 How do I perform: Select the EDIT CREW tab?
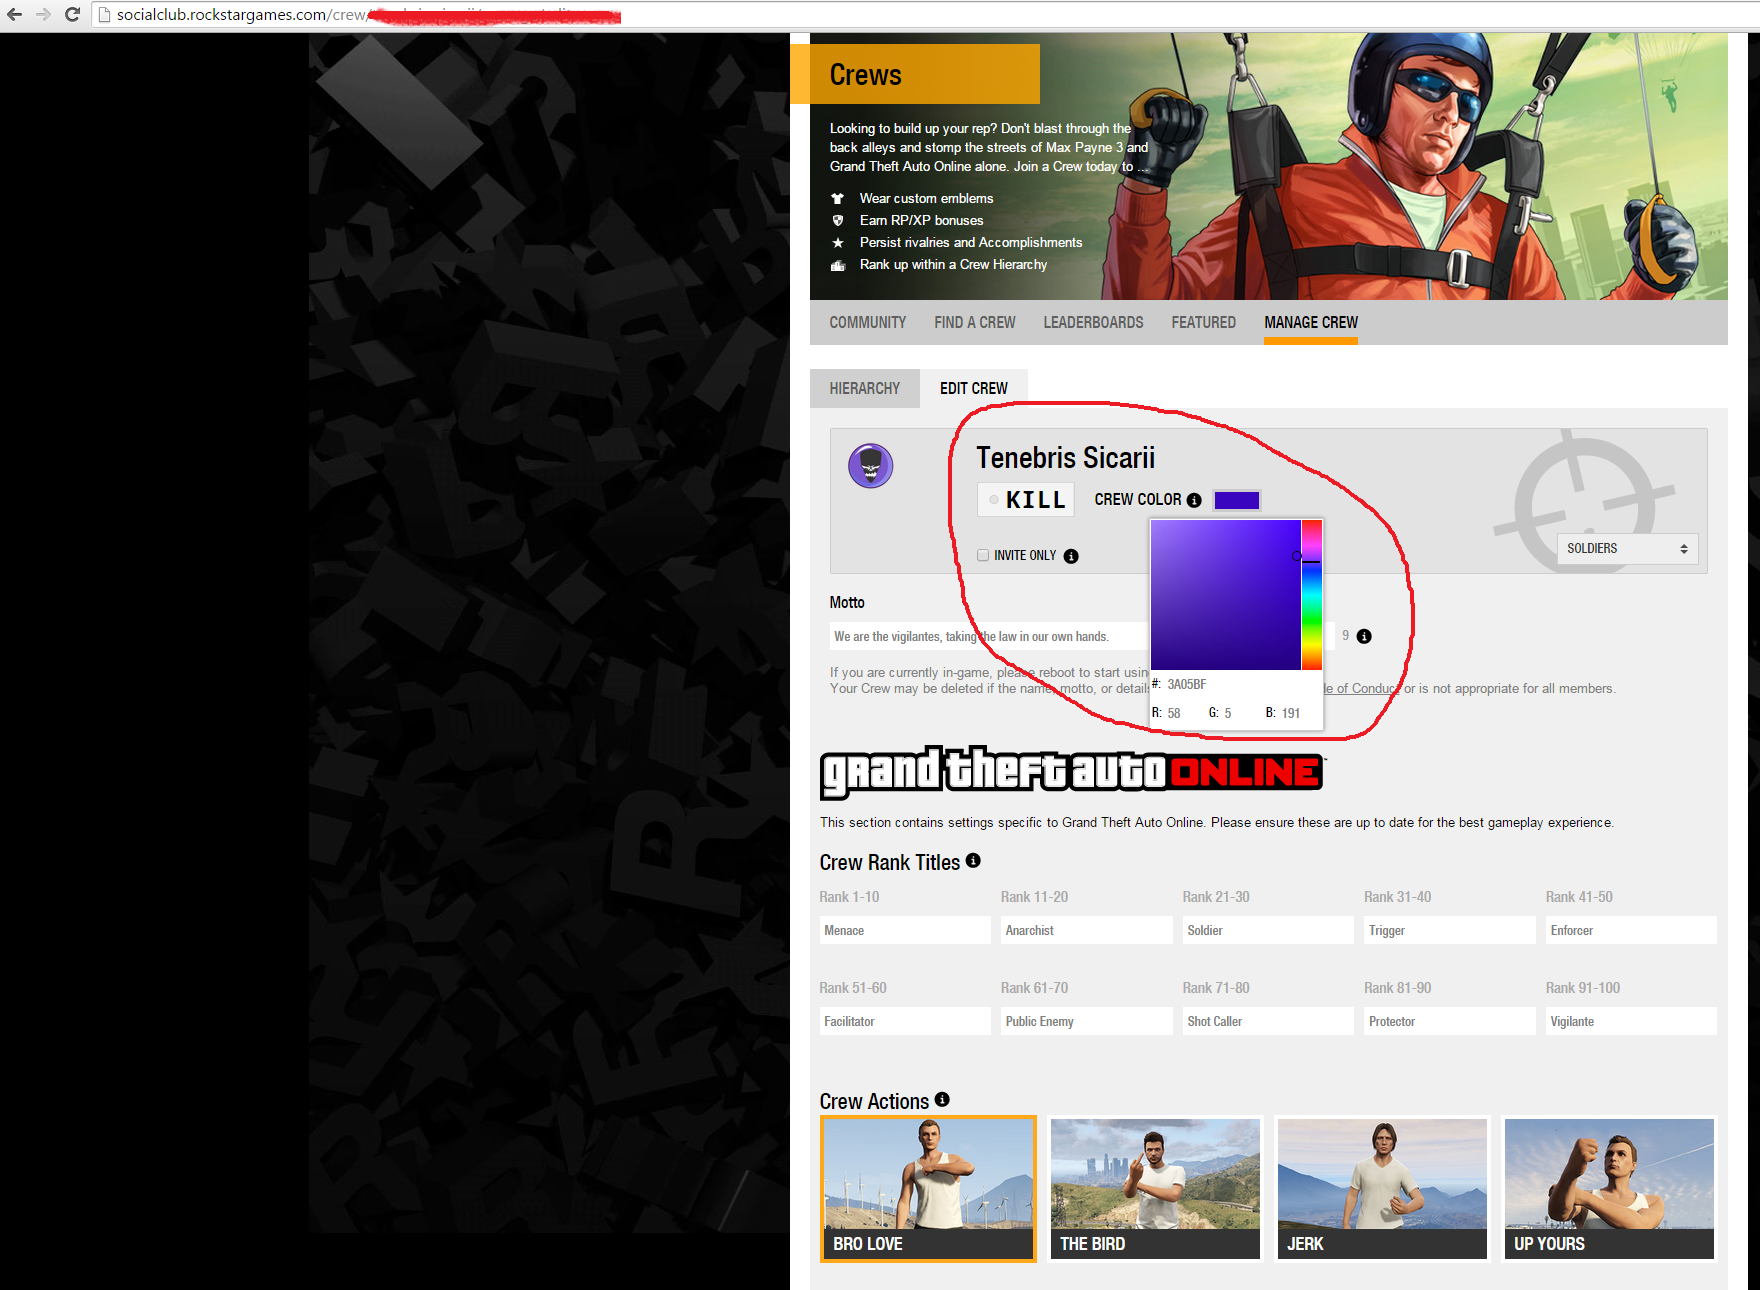(974, 388)
